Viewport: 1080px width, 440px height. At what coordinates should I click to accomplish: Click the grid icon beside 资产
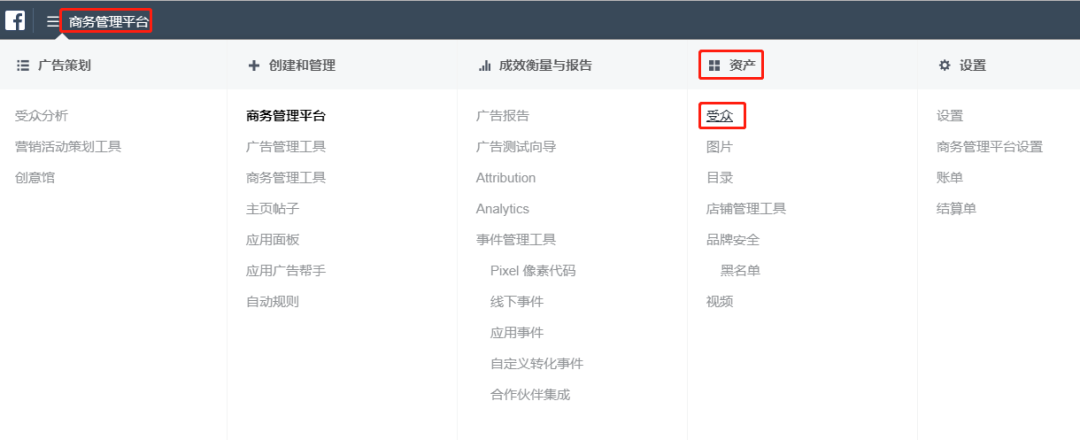(714, 65)
